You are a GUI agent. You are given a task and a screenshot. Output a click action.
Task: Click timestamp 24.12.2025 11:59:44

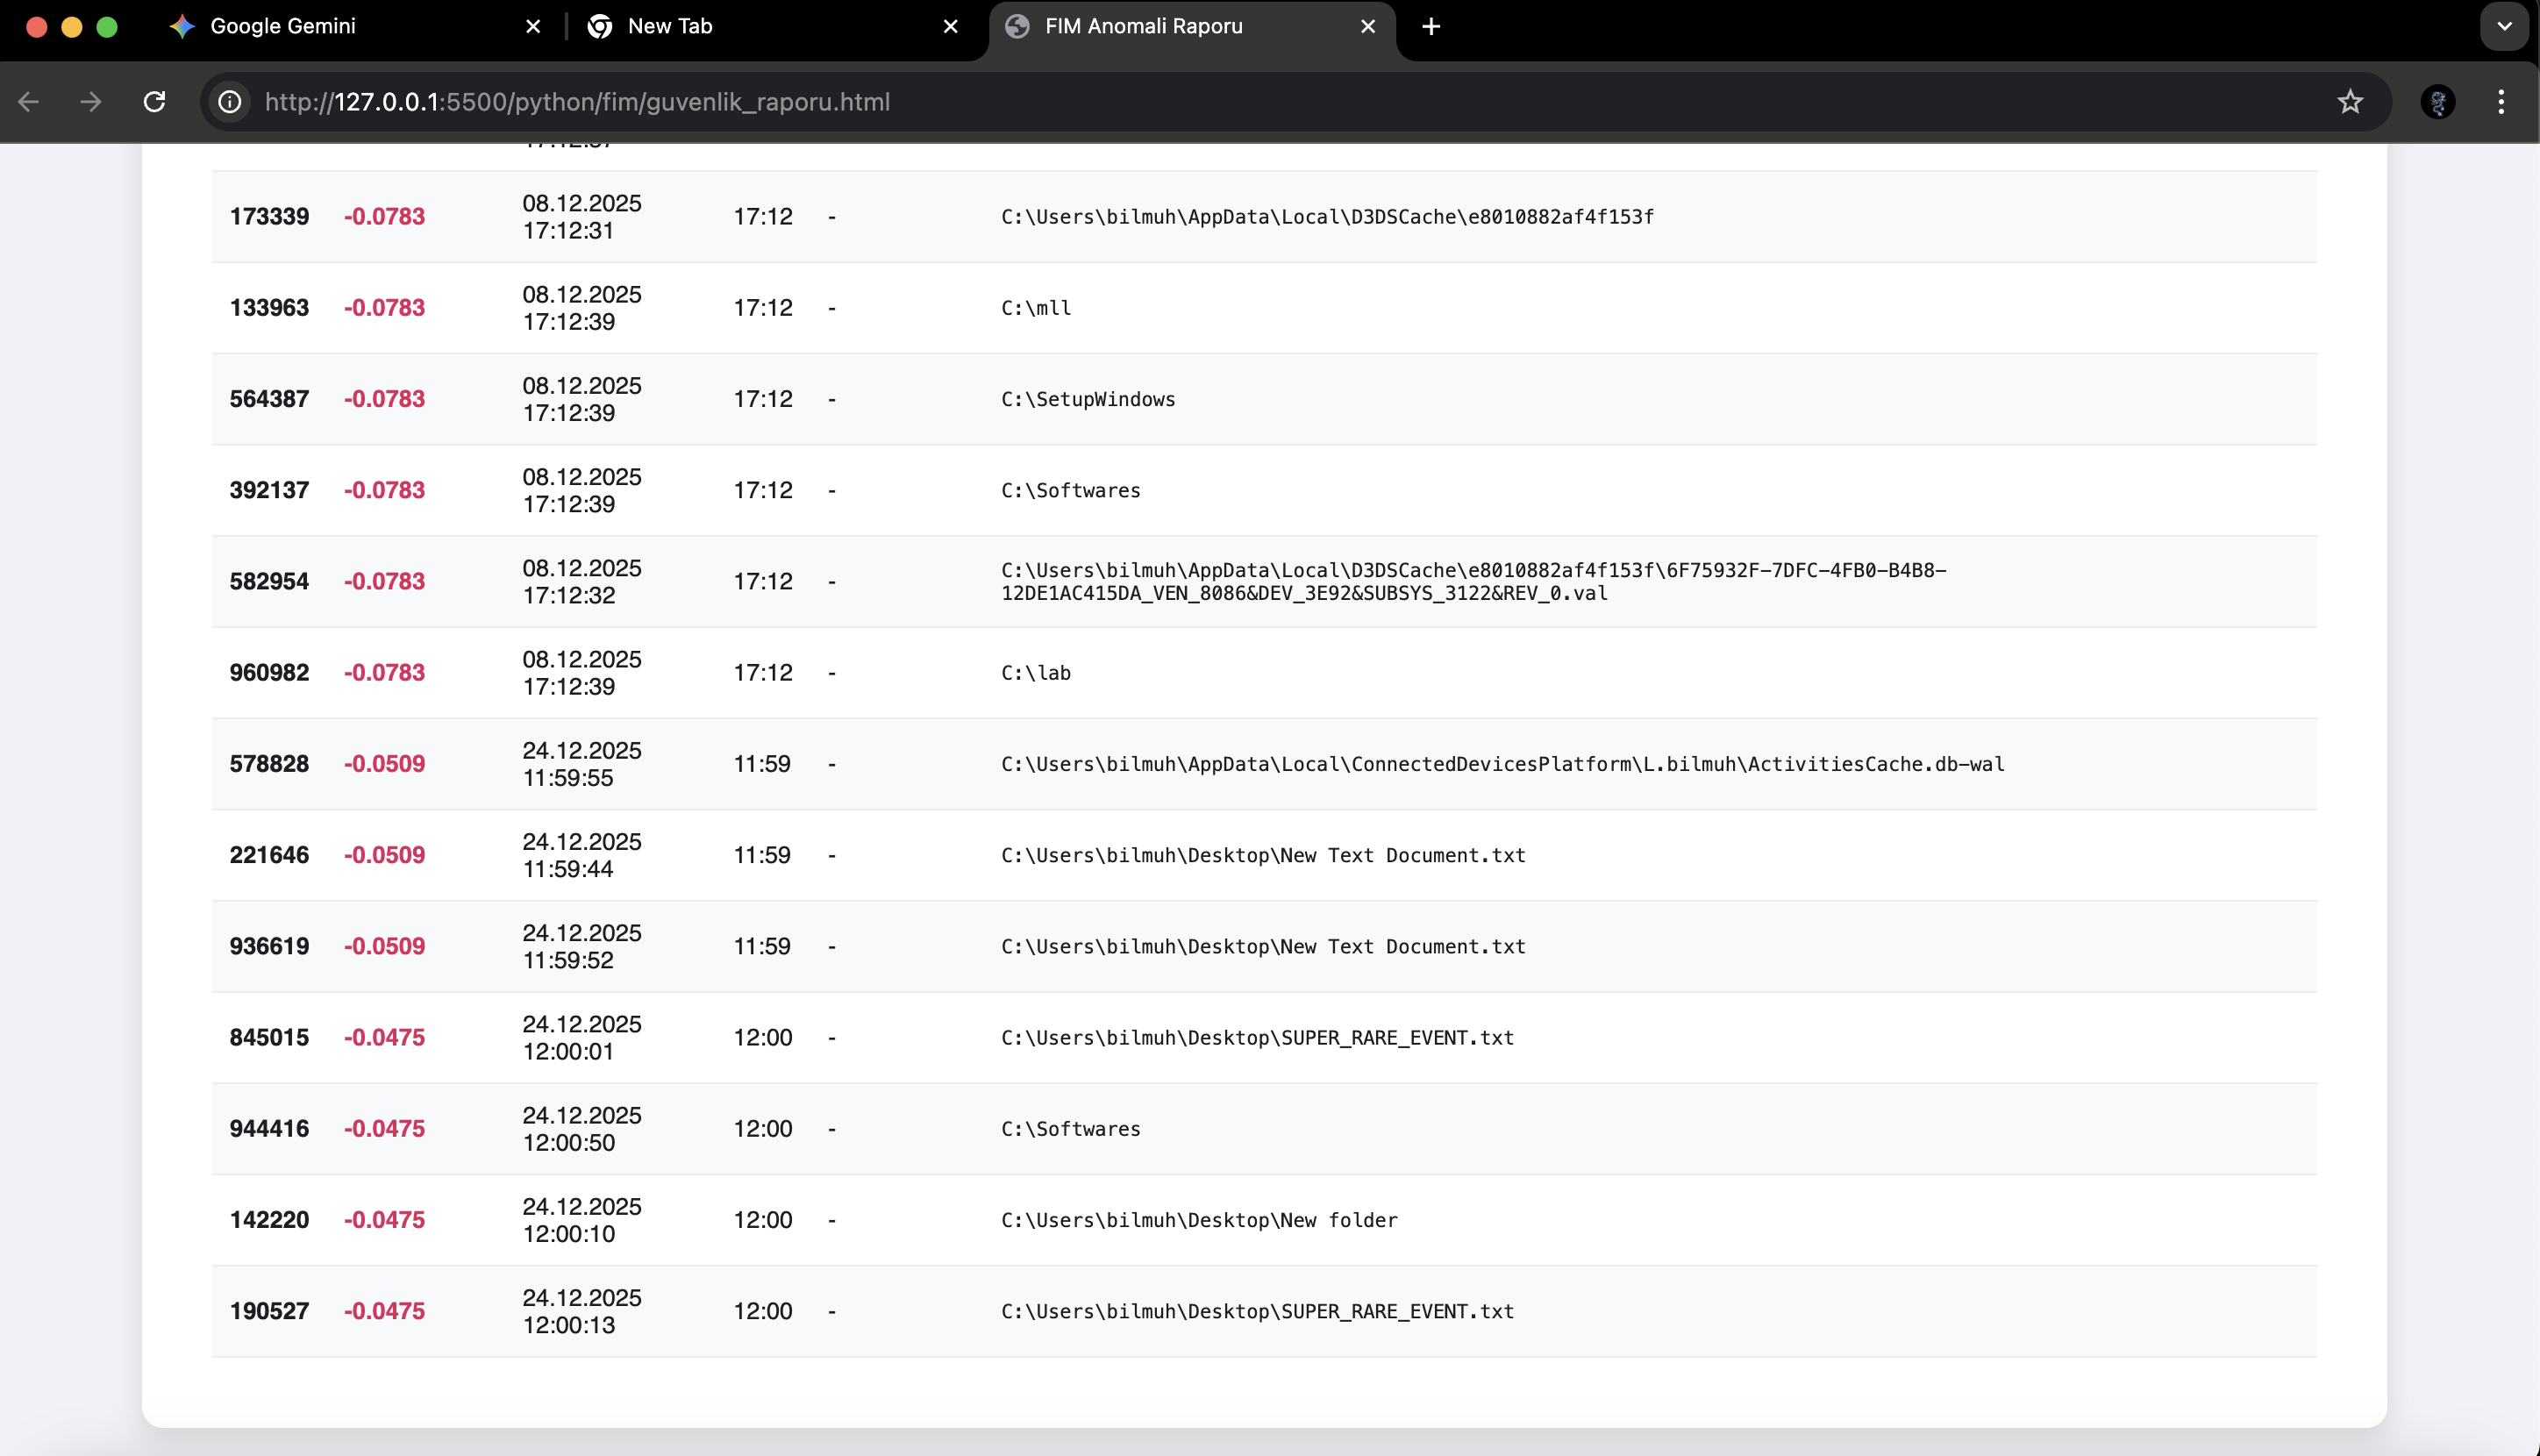[x=582, y=855]
